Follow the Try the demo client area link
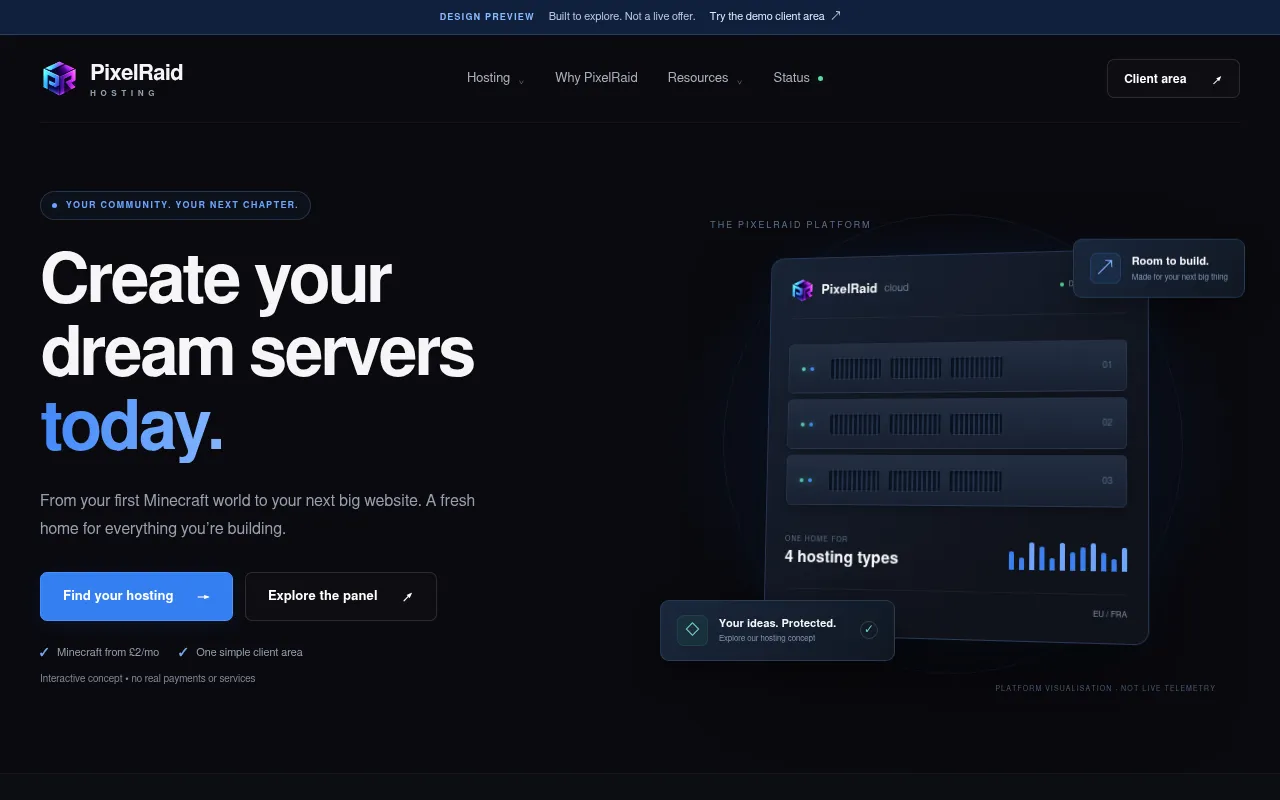1280x800 pixels. pyautogui.click(x=775, y=16)
